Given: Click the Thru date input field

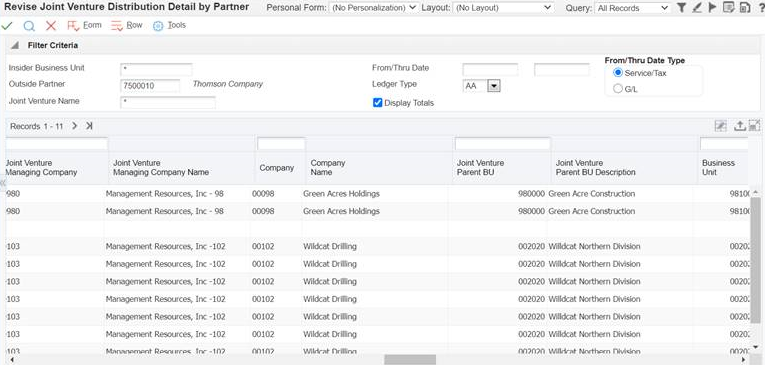Looking at the screenshot, I should tap(562, 69).
